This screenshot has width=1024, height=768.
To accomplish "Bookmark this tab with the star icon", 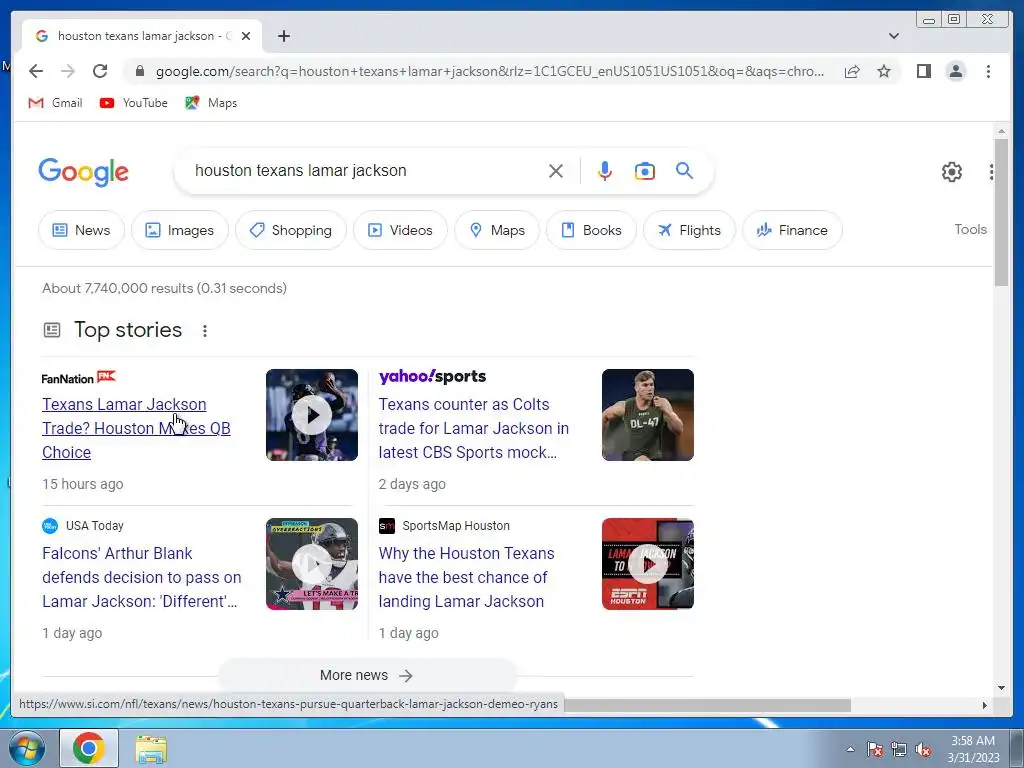I will click(884, 71).
